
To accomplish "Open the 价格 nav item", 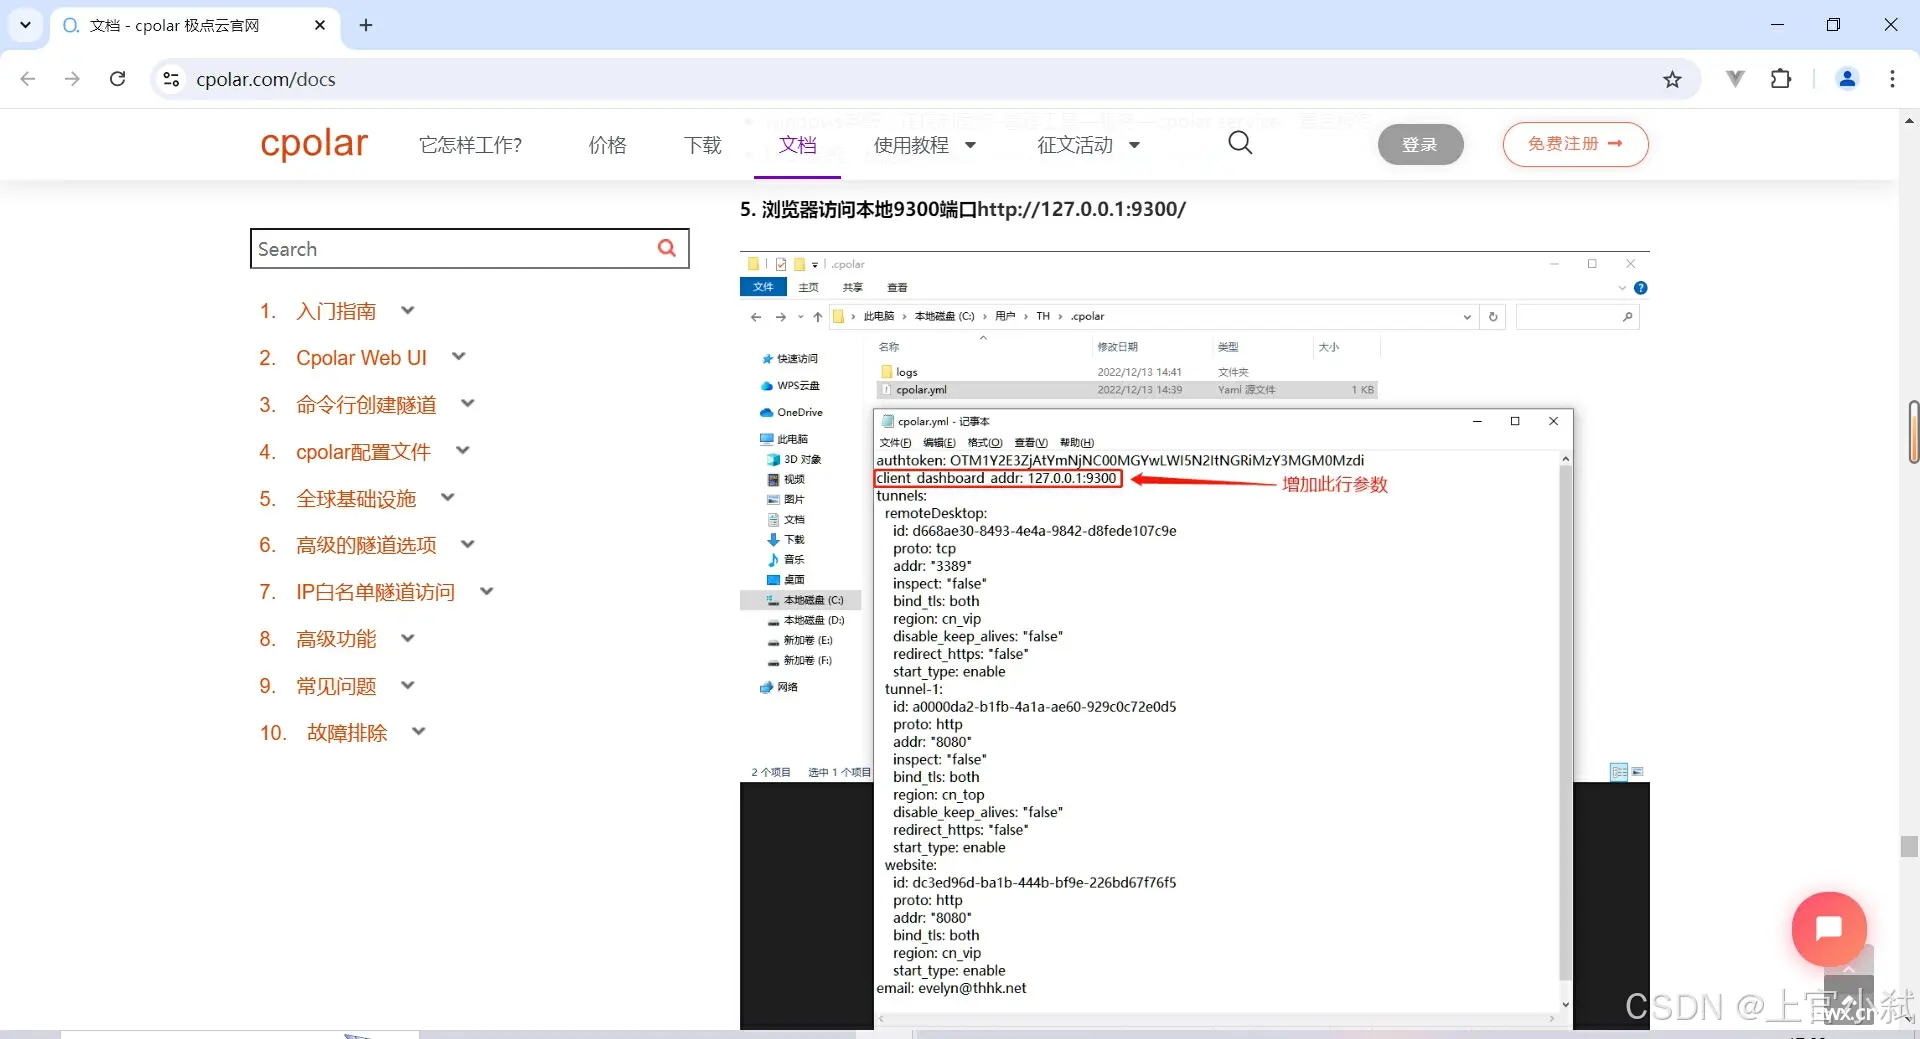I will [x=607, y=145].
